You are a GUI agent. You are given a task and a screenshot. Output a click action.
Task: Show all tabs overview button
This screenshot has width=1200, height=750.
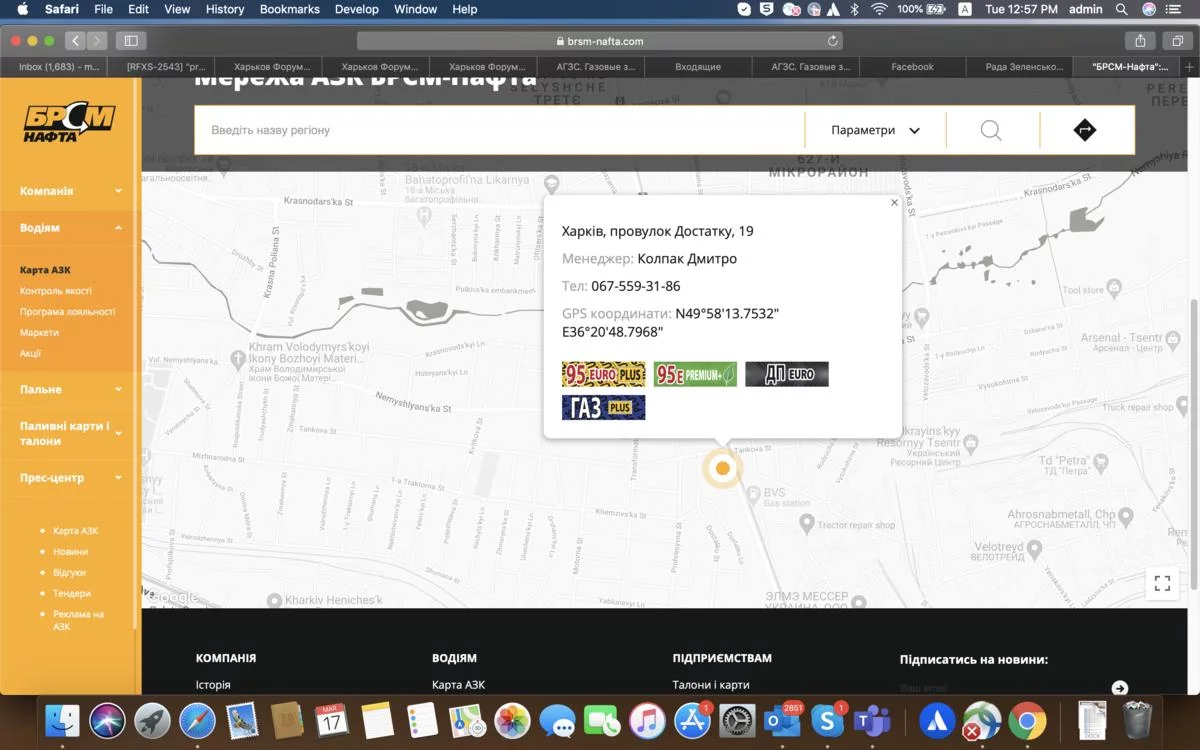1176,41
